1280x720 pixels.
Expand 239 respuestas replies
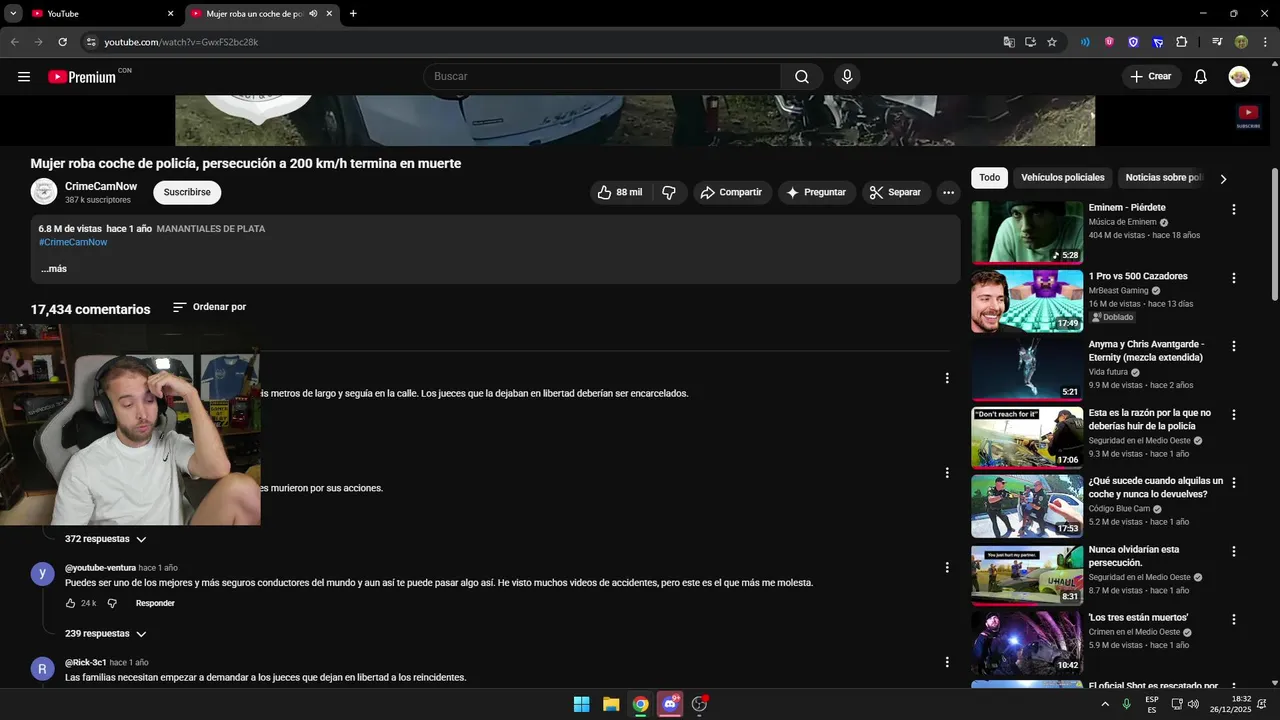[x=105, y=634]
